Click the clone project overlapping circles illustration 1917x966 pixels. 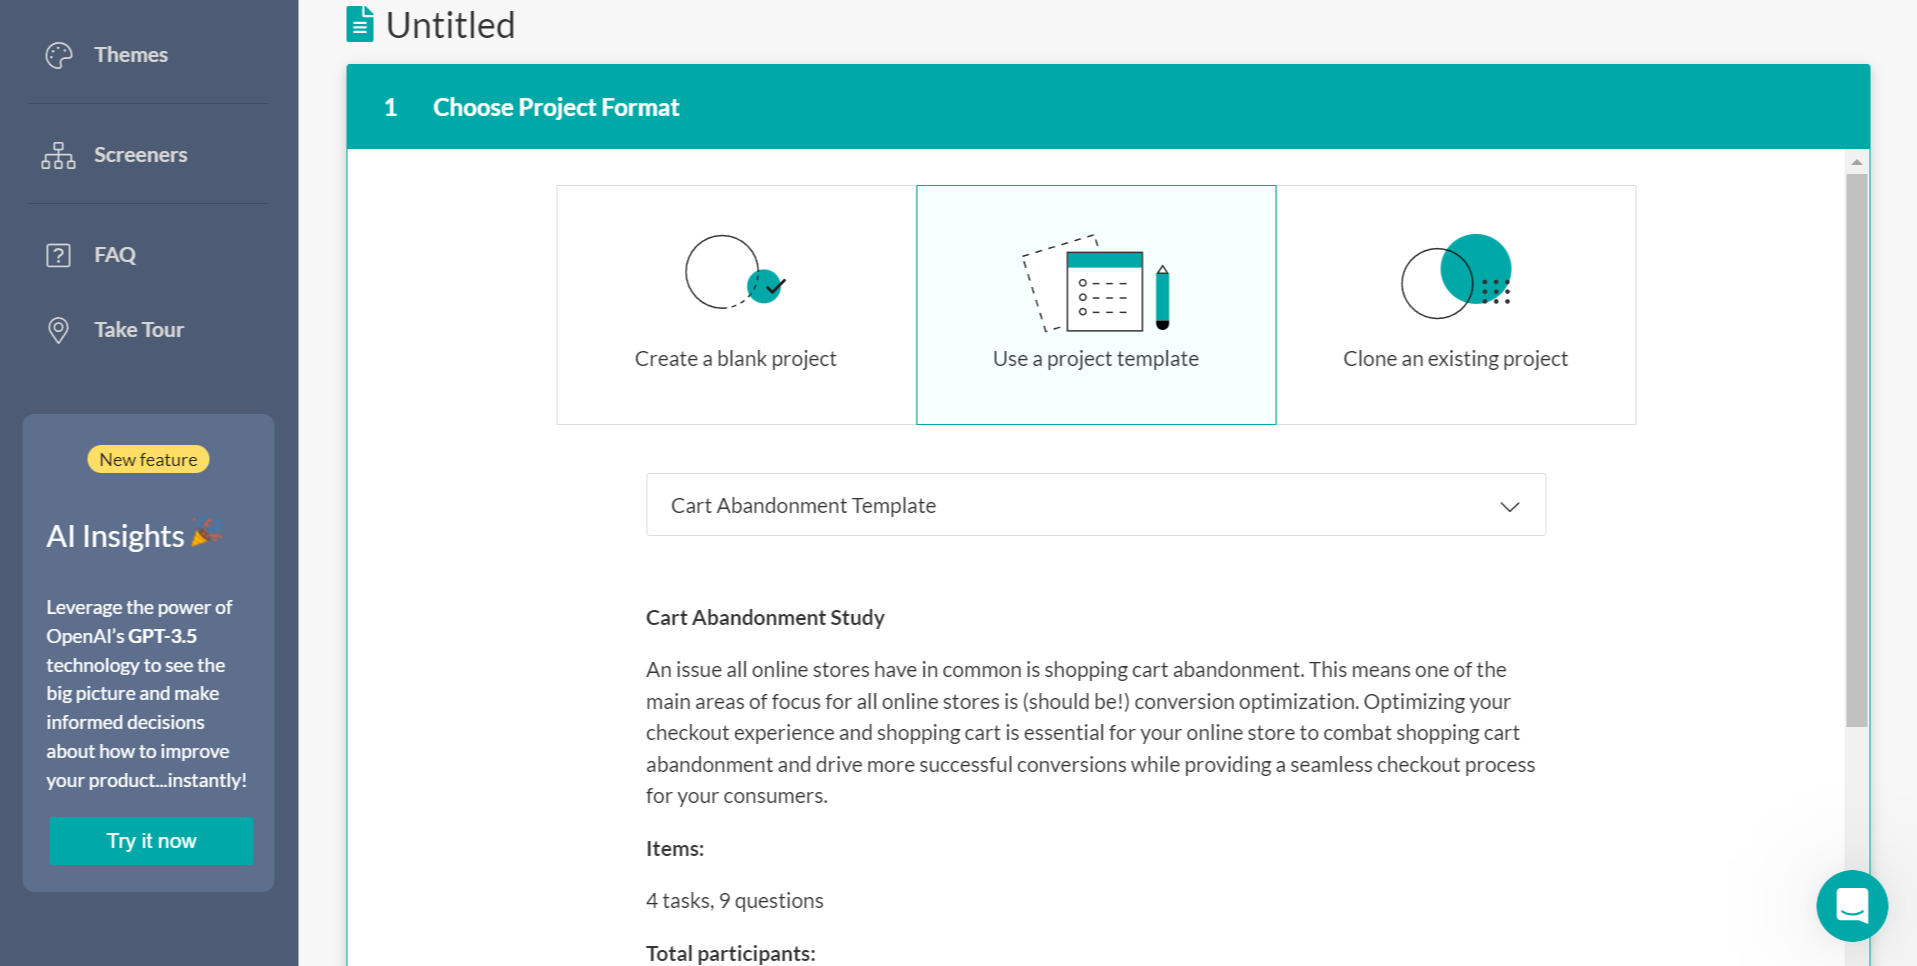(1456, 277)
